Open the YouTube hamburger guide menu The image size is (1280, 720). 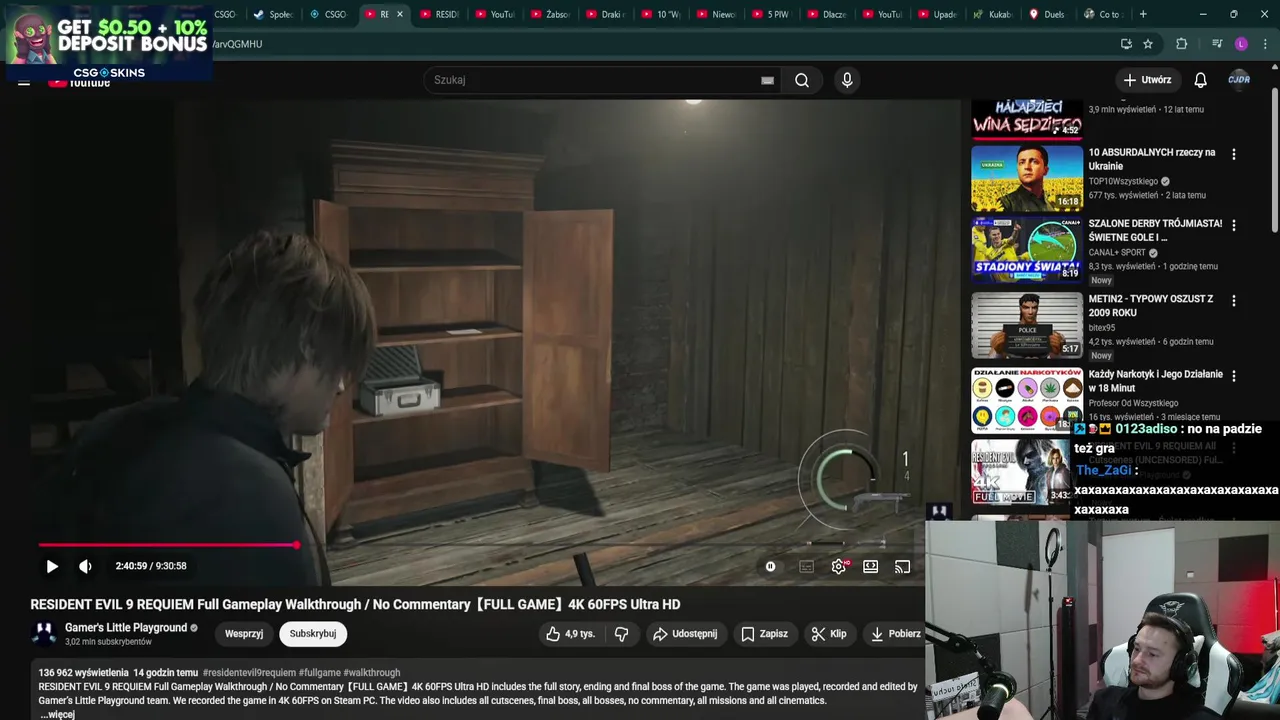23,82
